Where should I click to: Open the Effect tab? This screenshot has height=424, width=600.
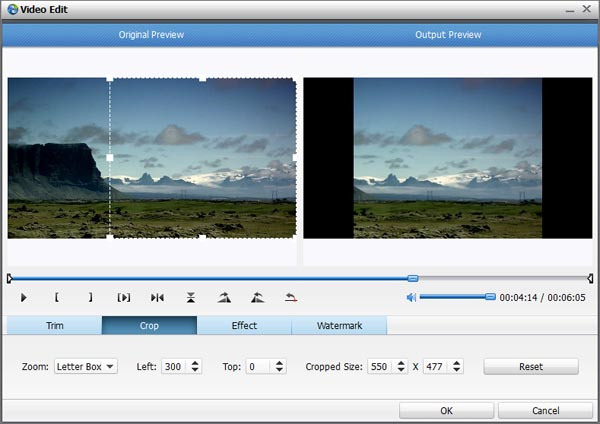[x=244, y=326]
